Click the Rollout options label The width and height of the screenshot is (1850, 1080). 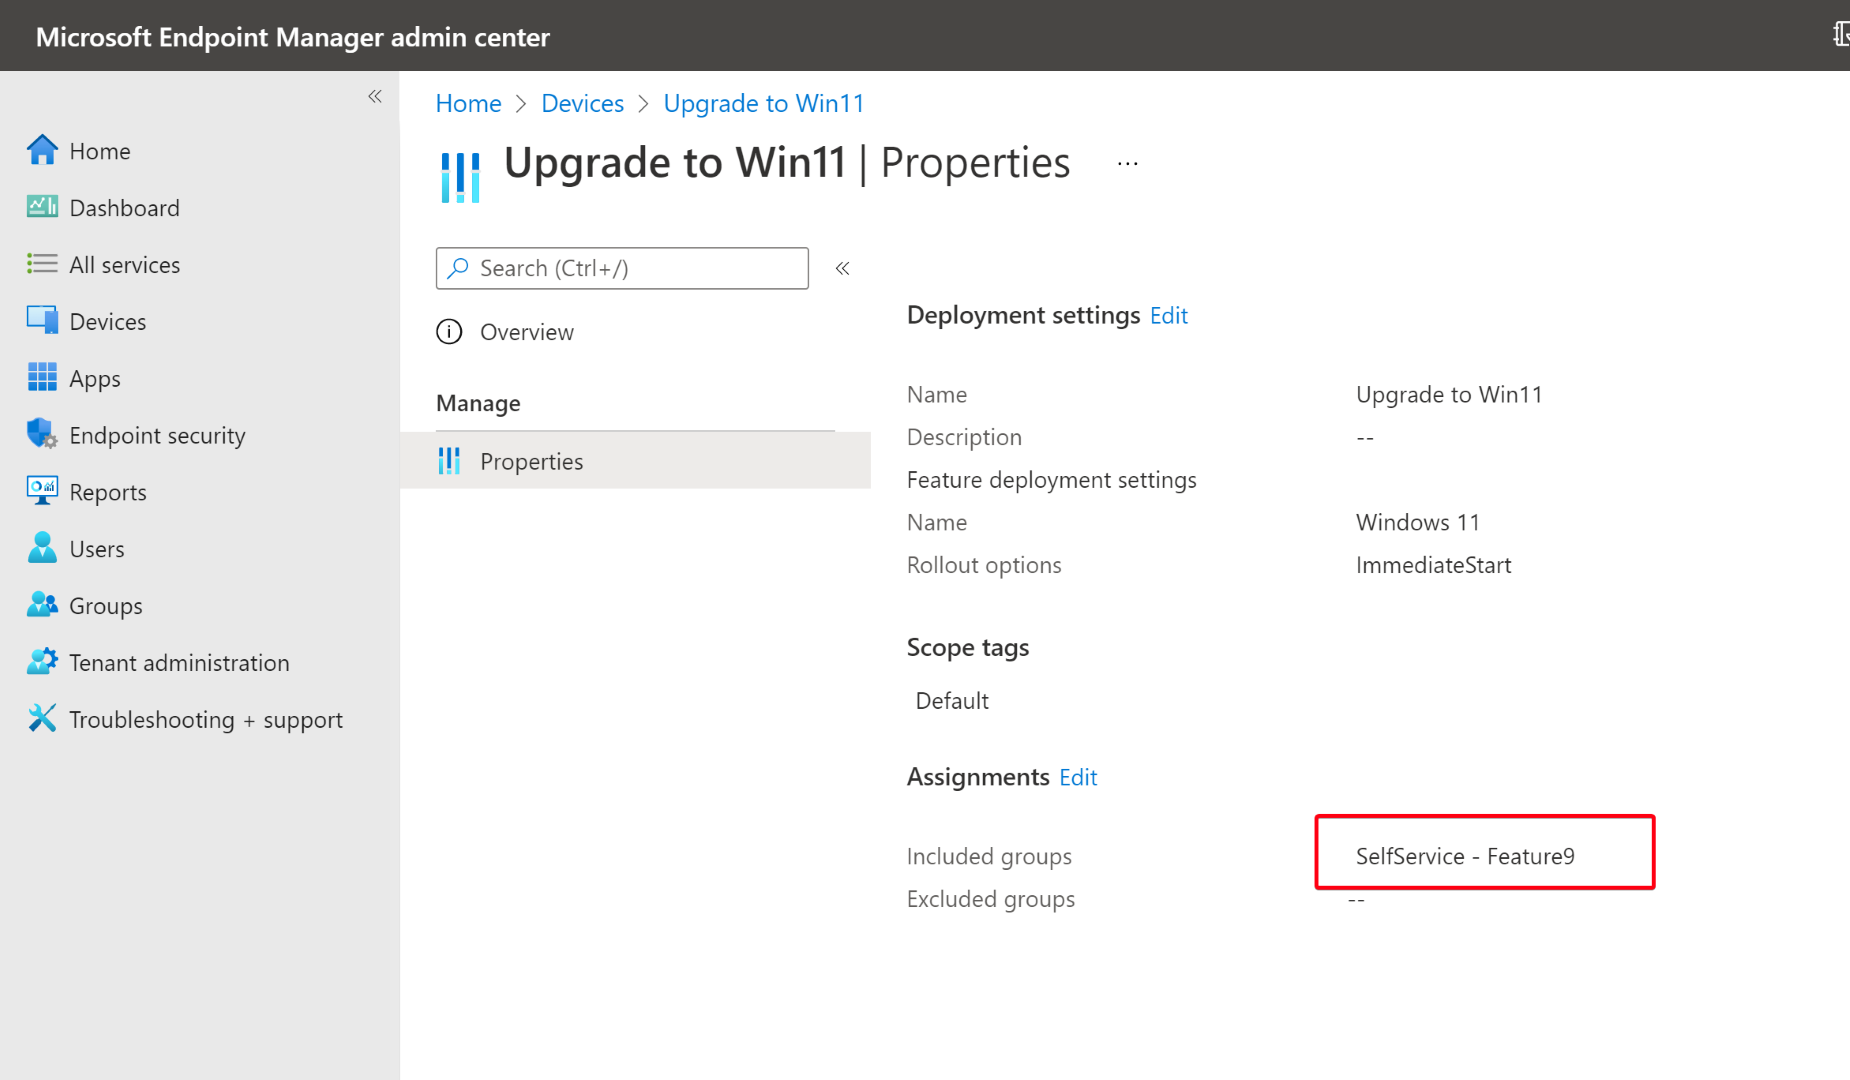click(x=984, y=565)
